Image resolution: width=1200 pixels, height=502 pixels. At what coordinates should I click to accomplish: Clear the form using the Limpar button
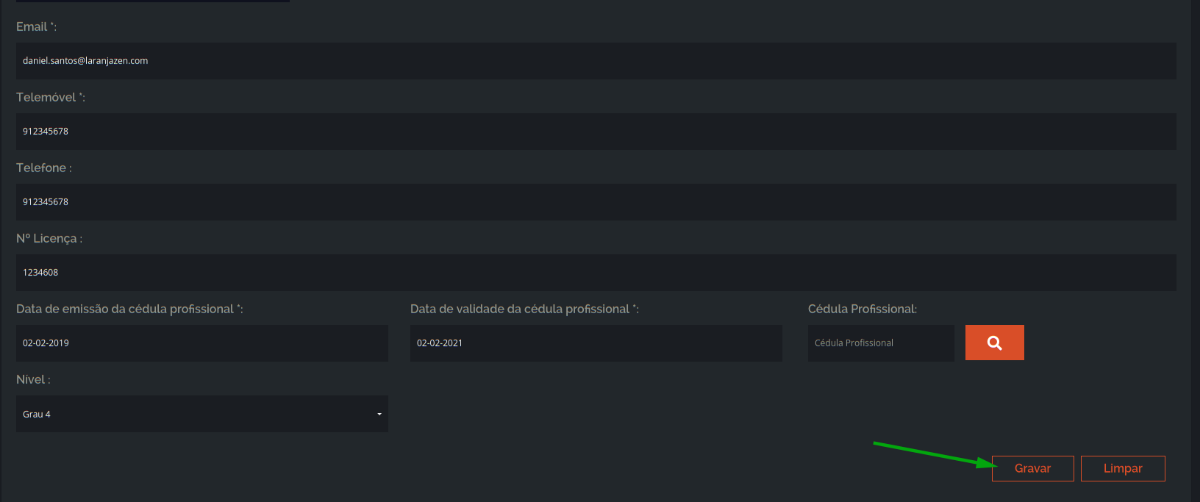pos(1123,468)
